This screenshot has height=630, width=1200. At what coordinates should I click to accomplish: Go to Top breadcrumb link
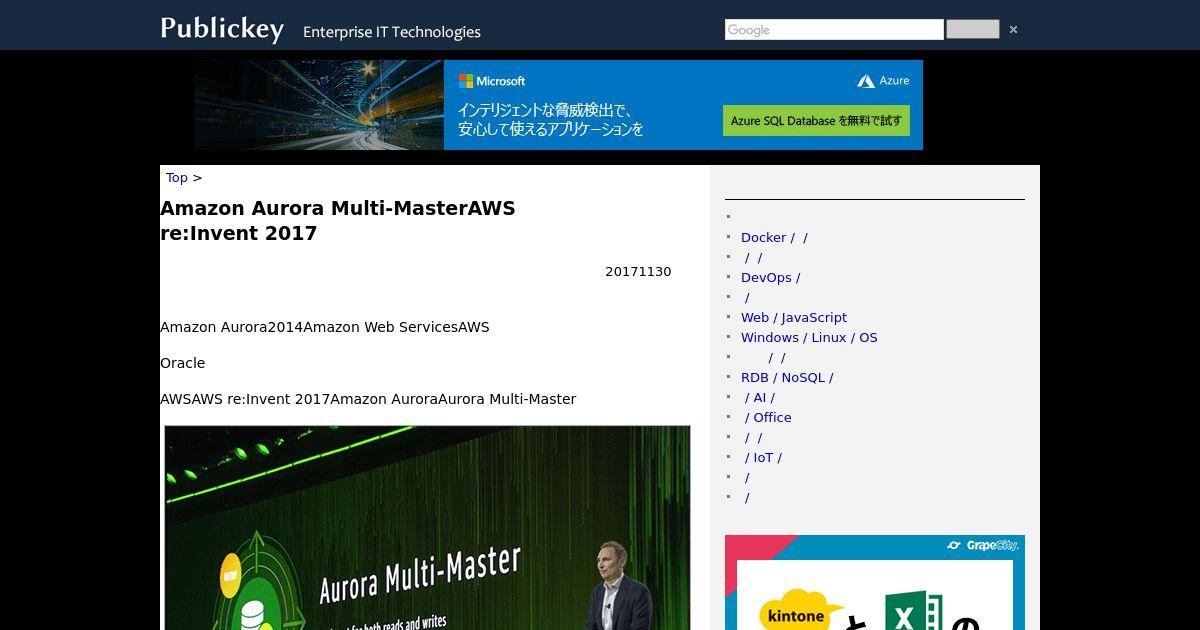177,178
